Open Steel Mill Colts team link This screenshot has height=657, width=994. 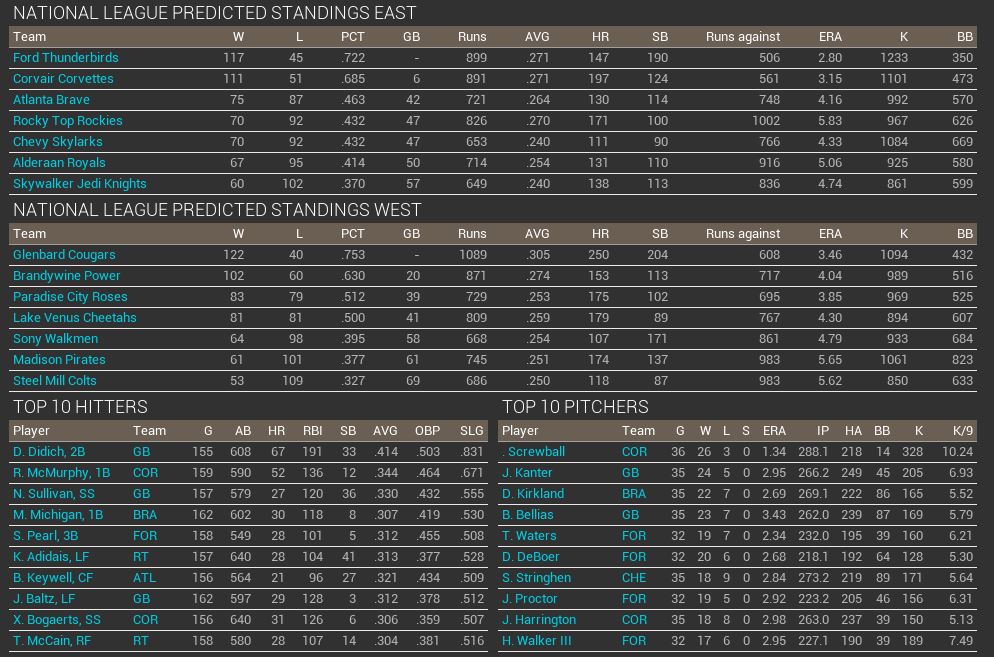pyautogui.click(x=55, y=381)
